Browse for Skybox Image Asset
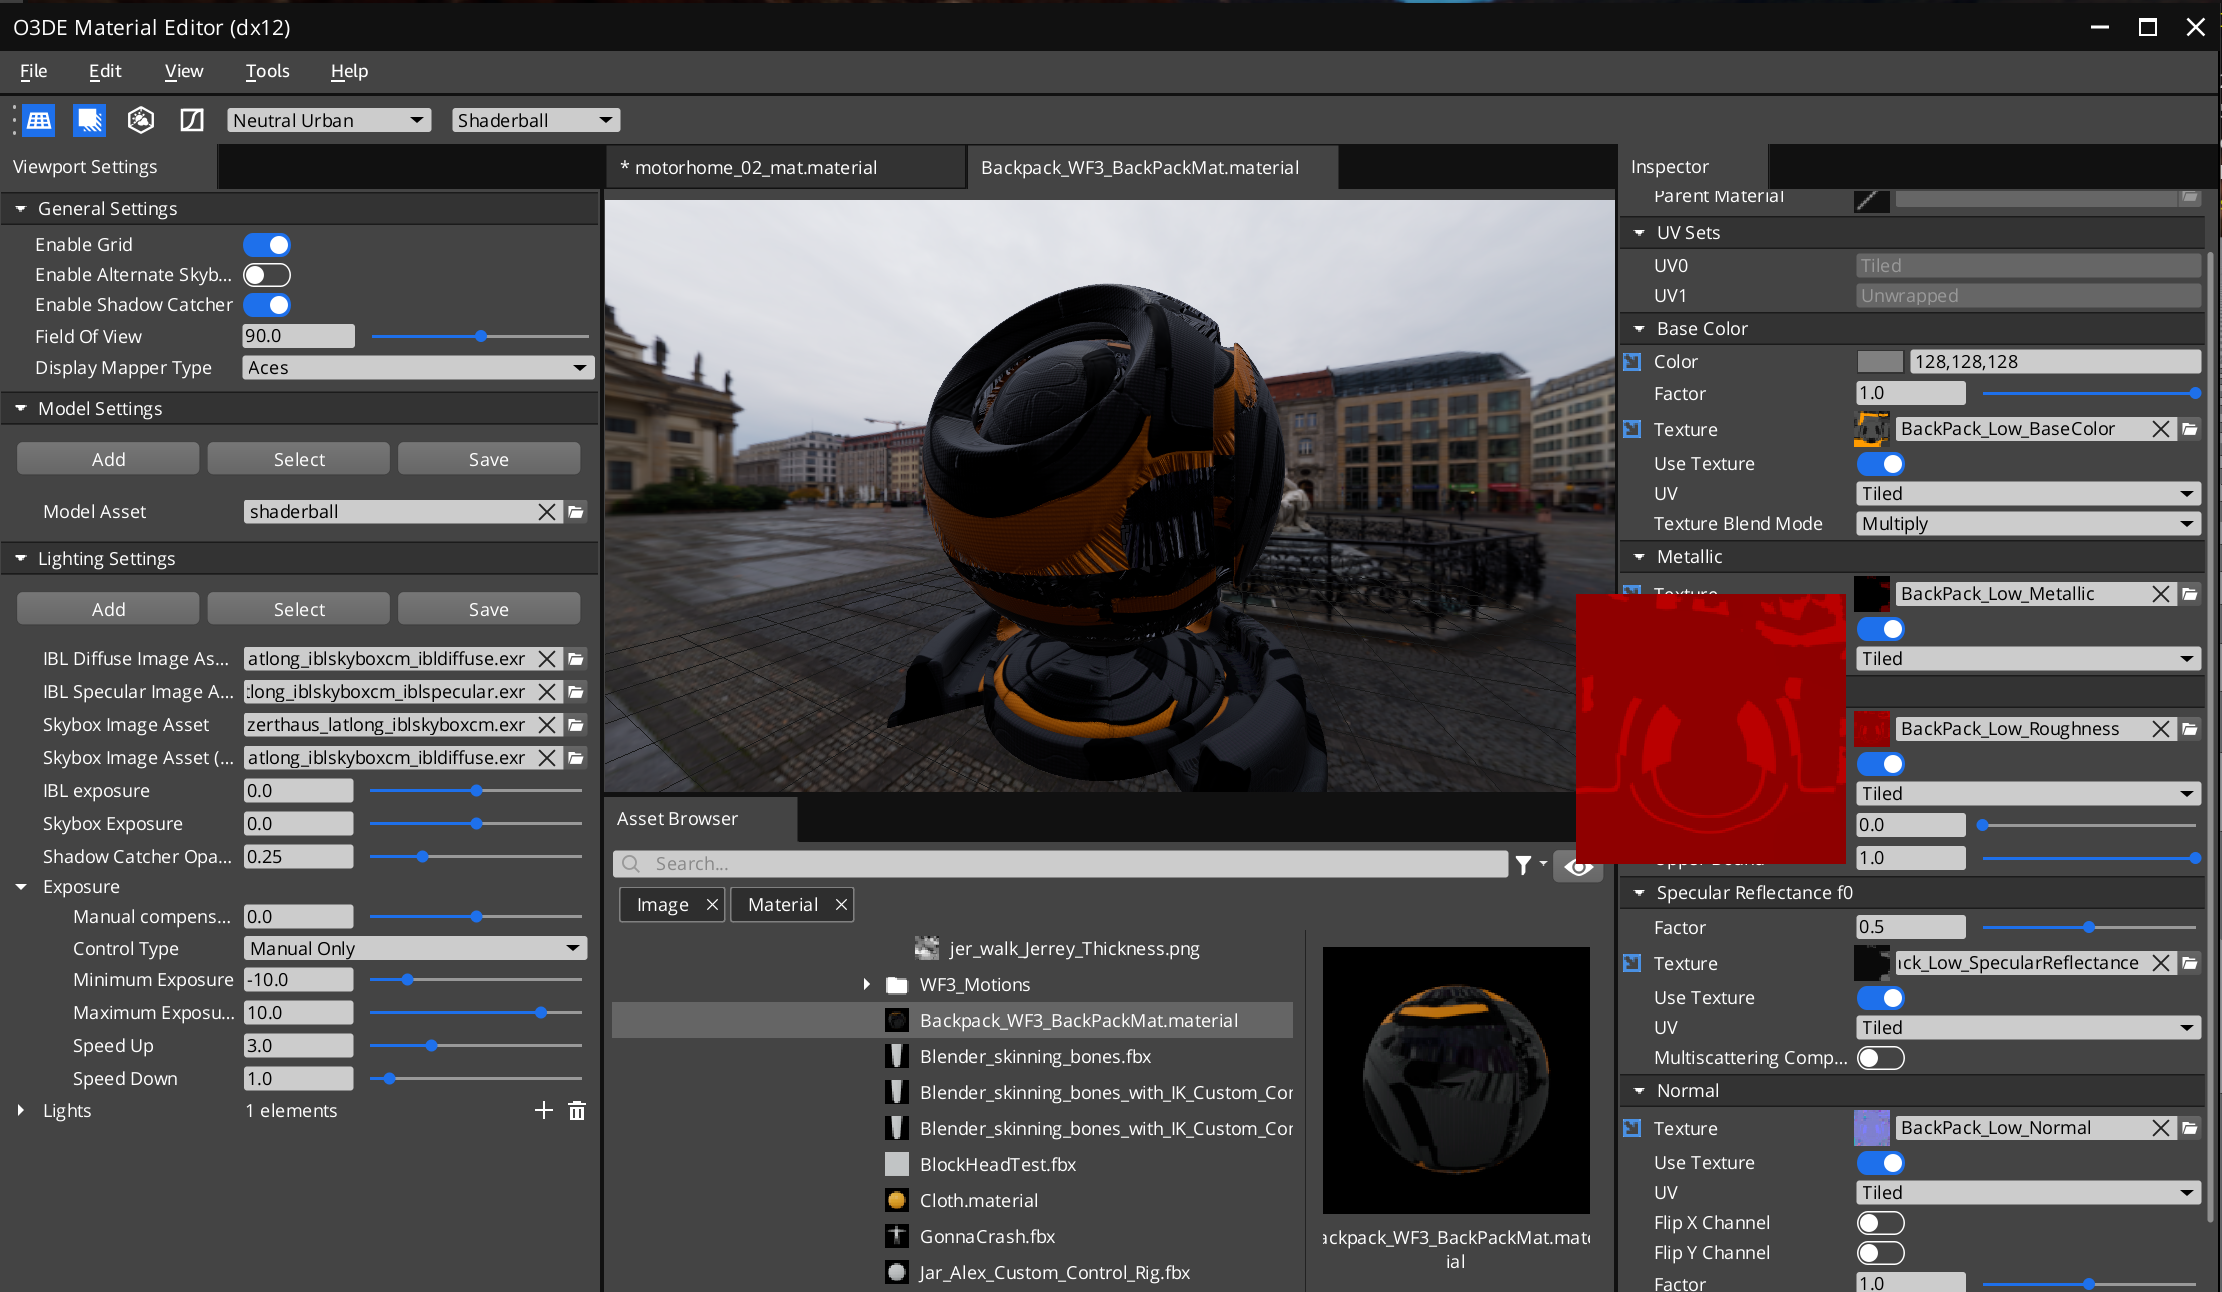This screenshot has width=2222, height=1292. (x=576, y=725)
